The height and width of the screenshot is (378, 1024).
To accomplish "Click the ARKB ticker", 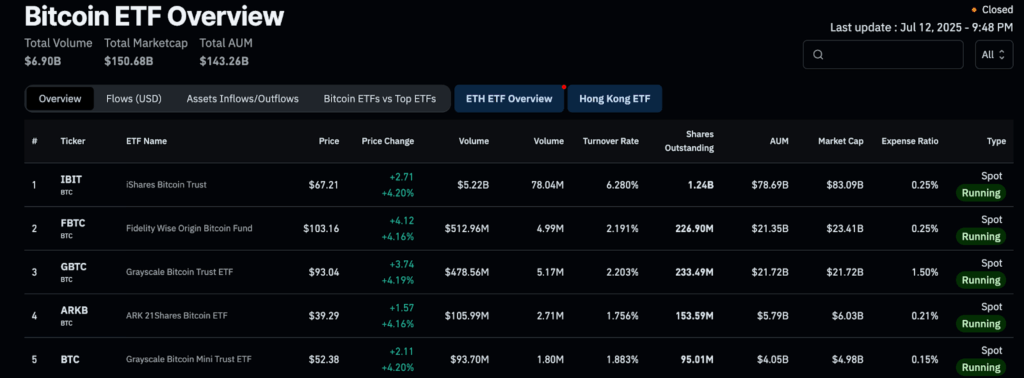I will pyautogui.click(x=74, y=310).
